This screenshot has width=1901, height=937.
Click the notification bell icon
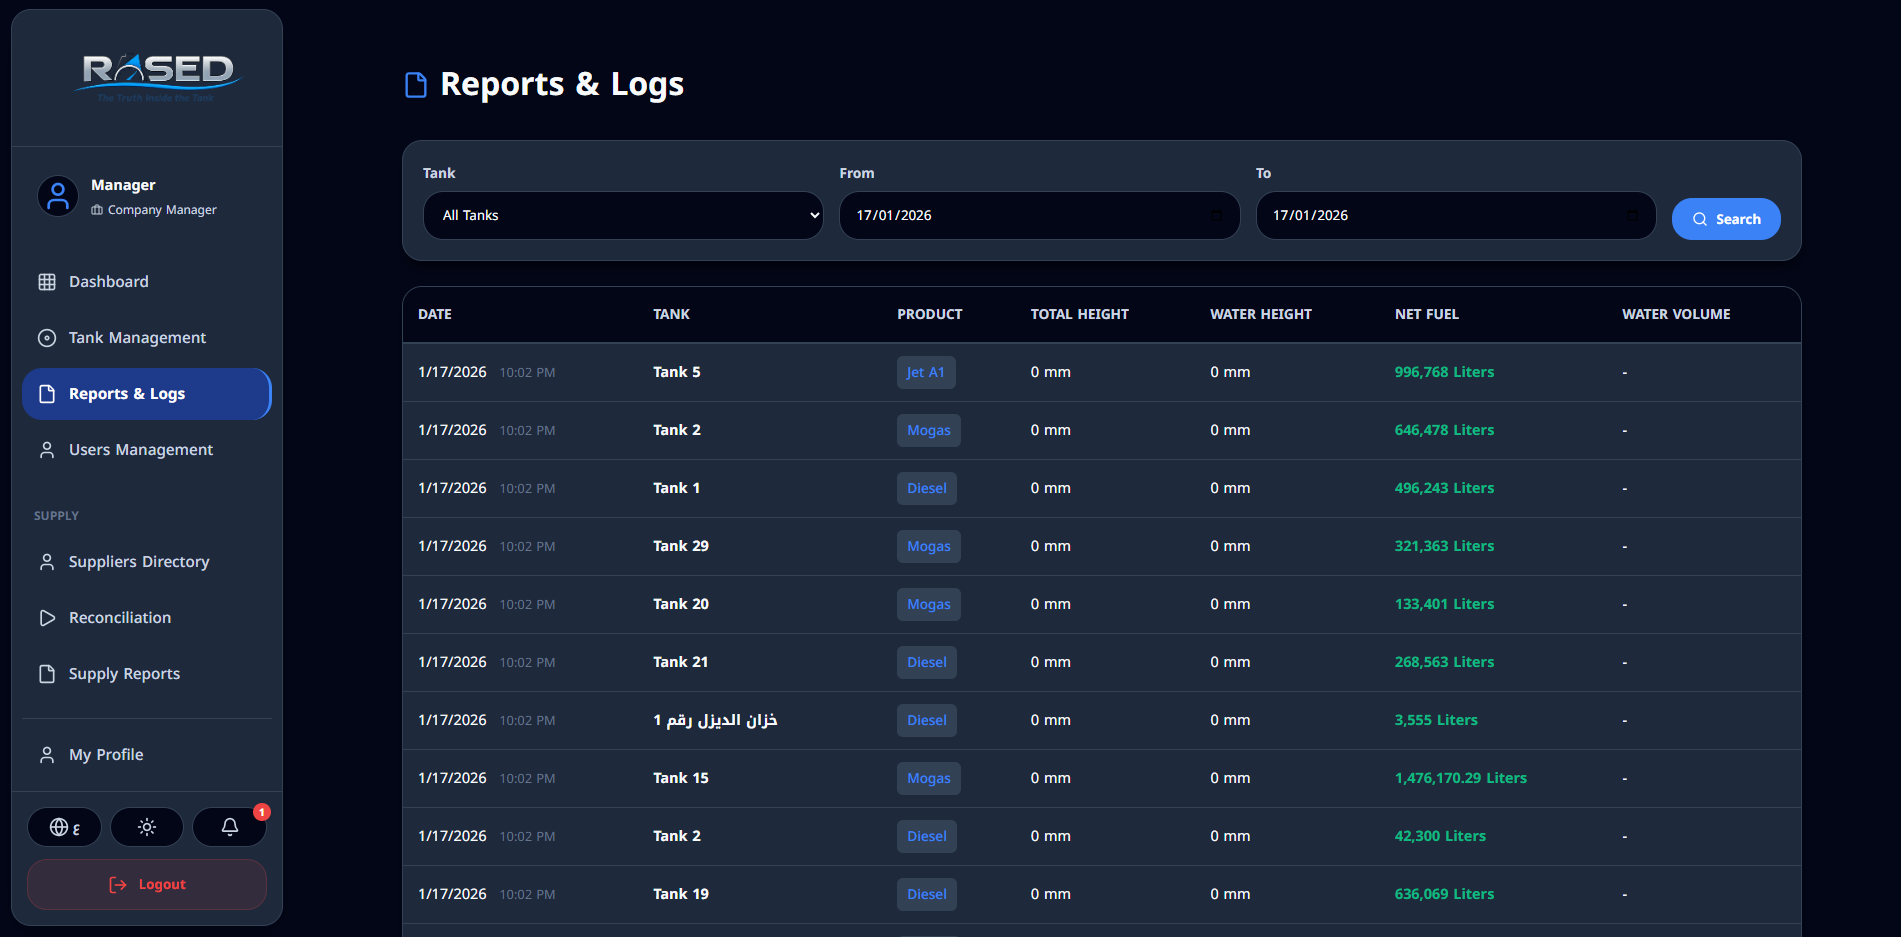pyautogui.click(x=229, y=827)
